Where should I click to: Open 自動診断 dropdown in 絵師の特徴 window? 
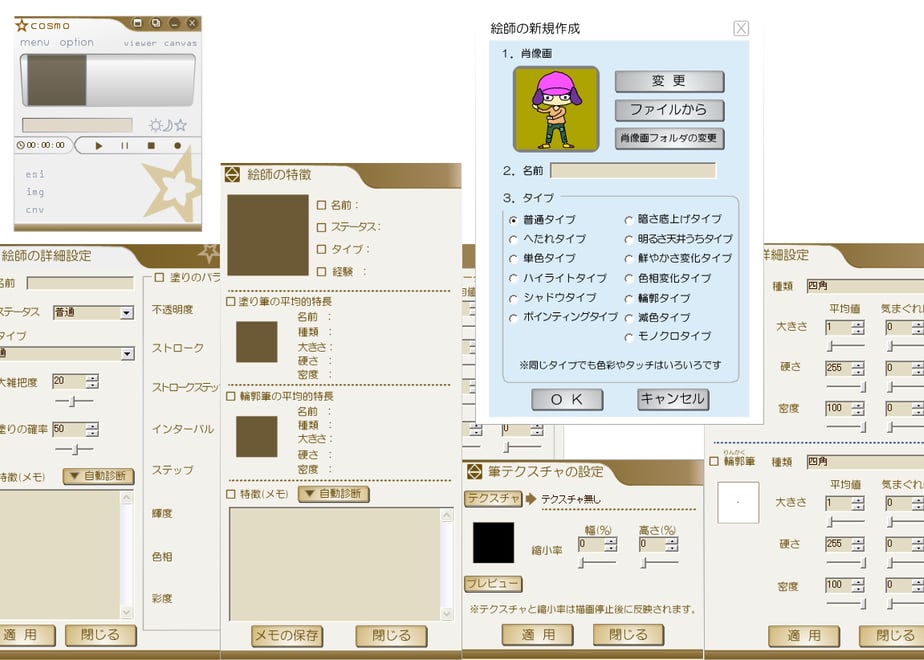click(334, 494)
